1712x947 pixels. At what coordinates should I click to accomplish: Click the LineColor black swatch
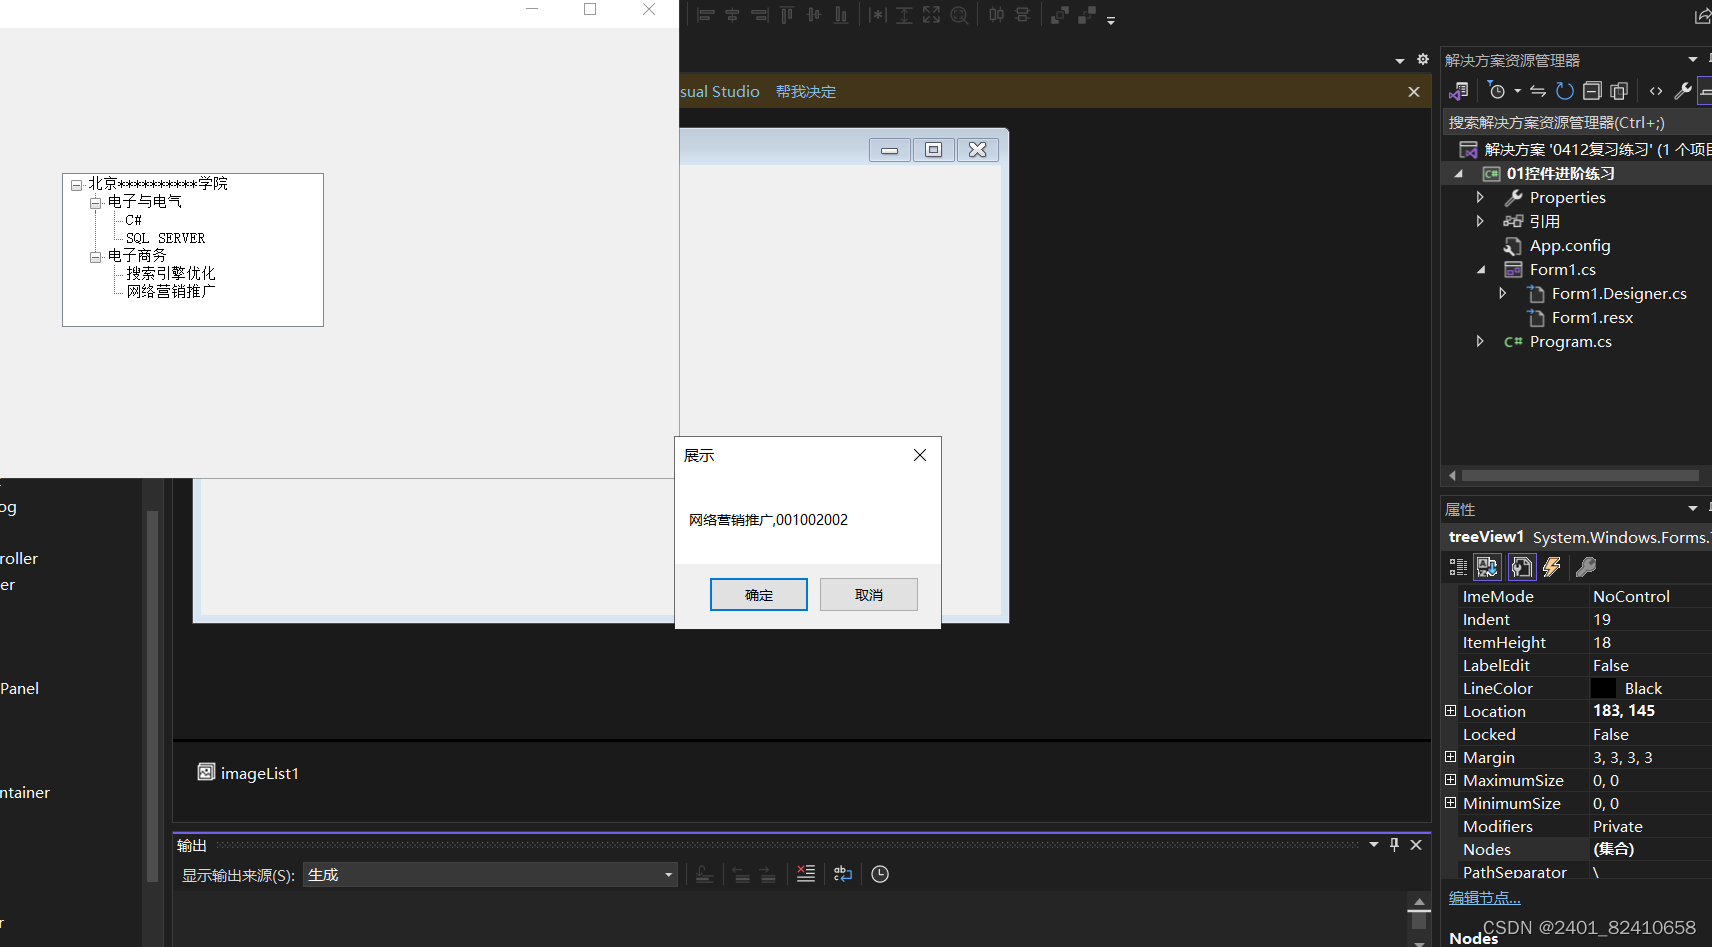(x=1604, y=688)
